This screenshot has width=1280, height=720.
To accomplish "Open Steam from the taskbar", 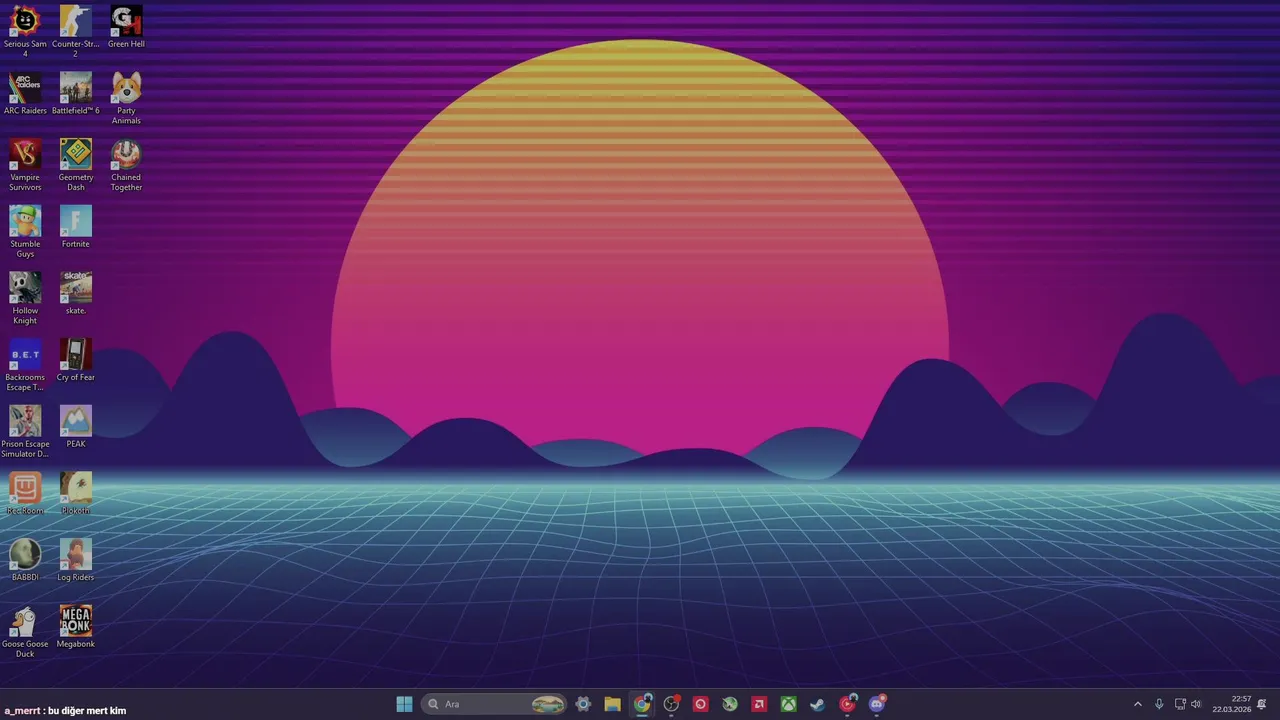I will (x=817, y=704).
